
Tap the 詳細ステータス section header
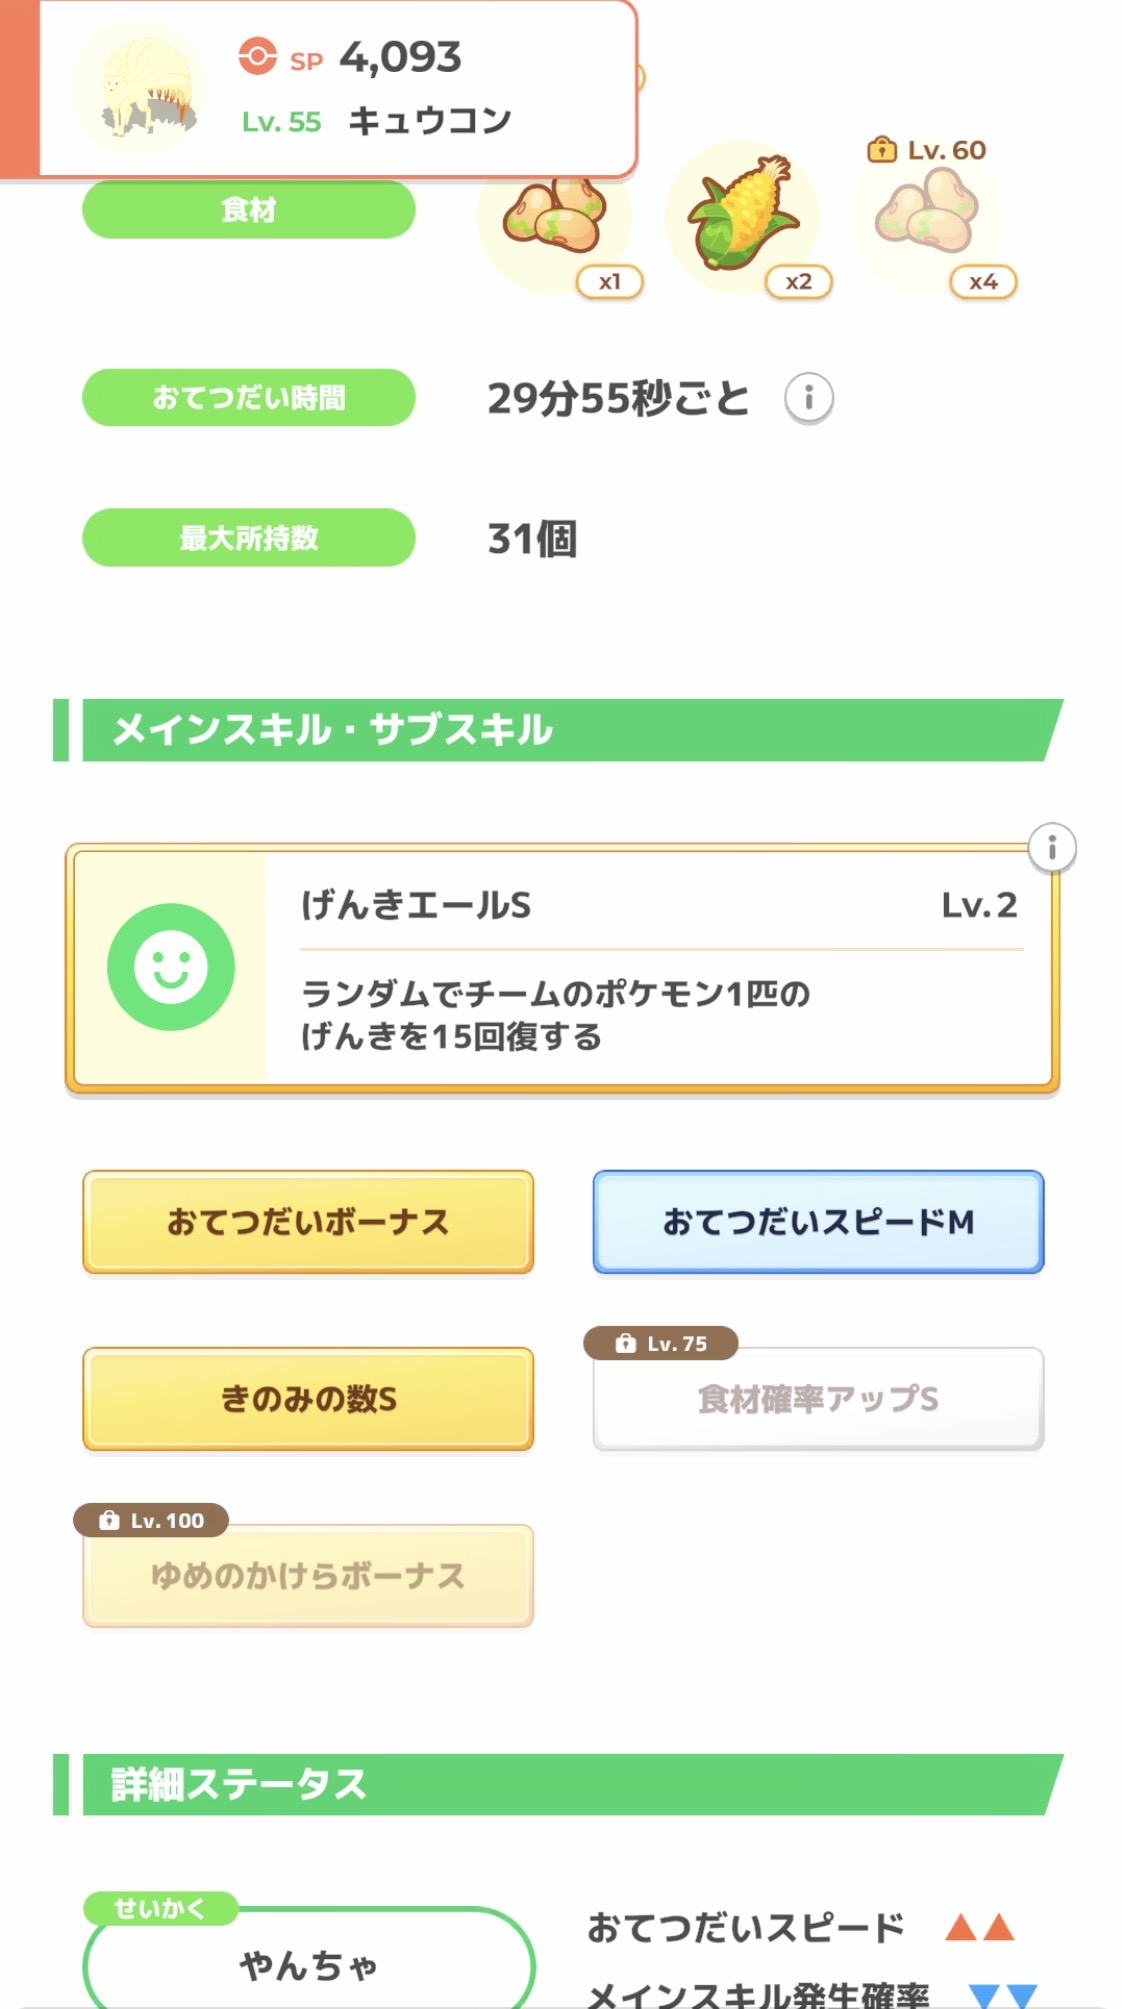click(x=560, y=1784)
